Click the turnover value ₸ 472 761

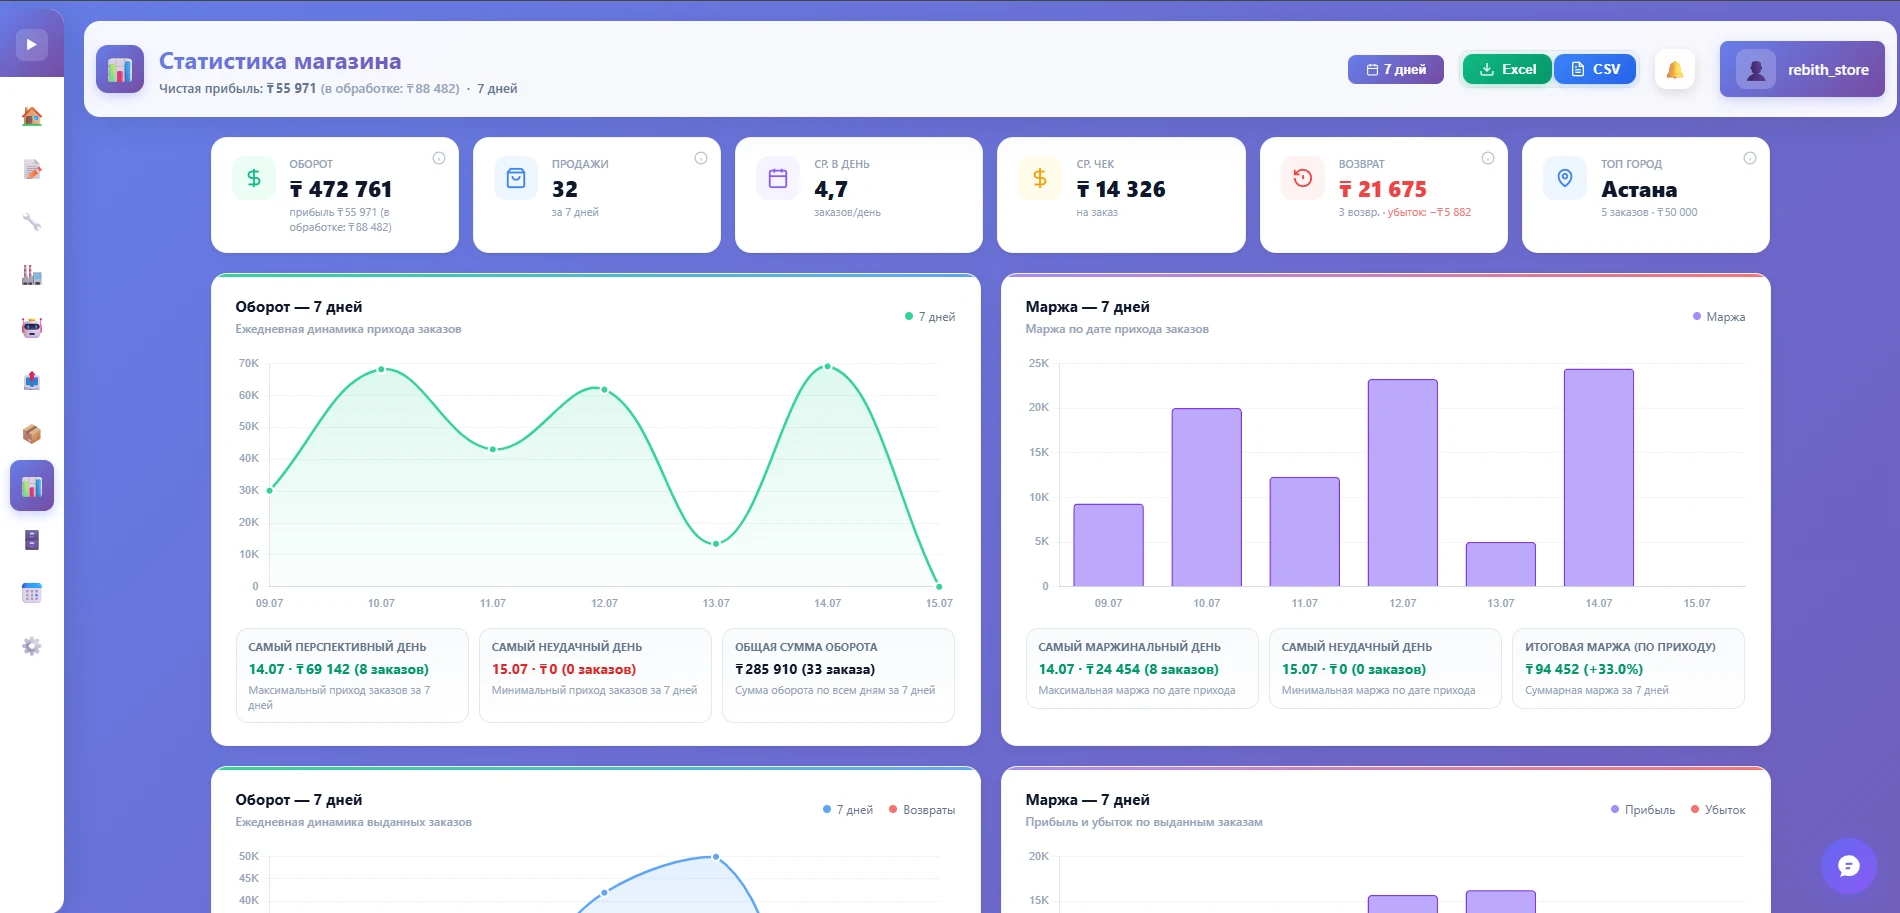tap(341, 189)
